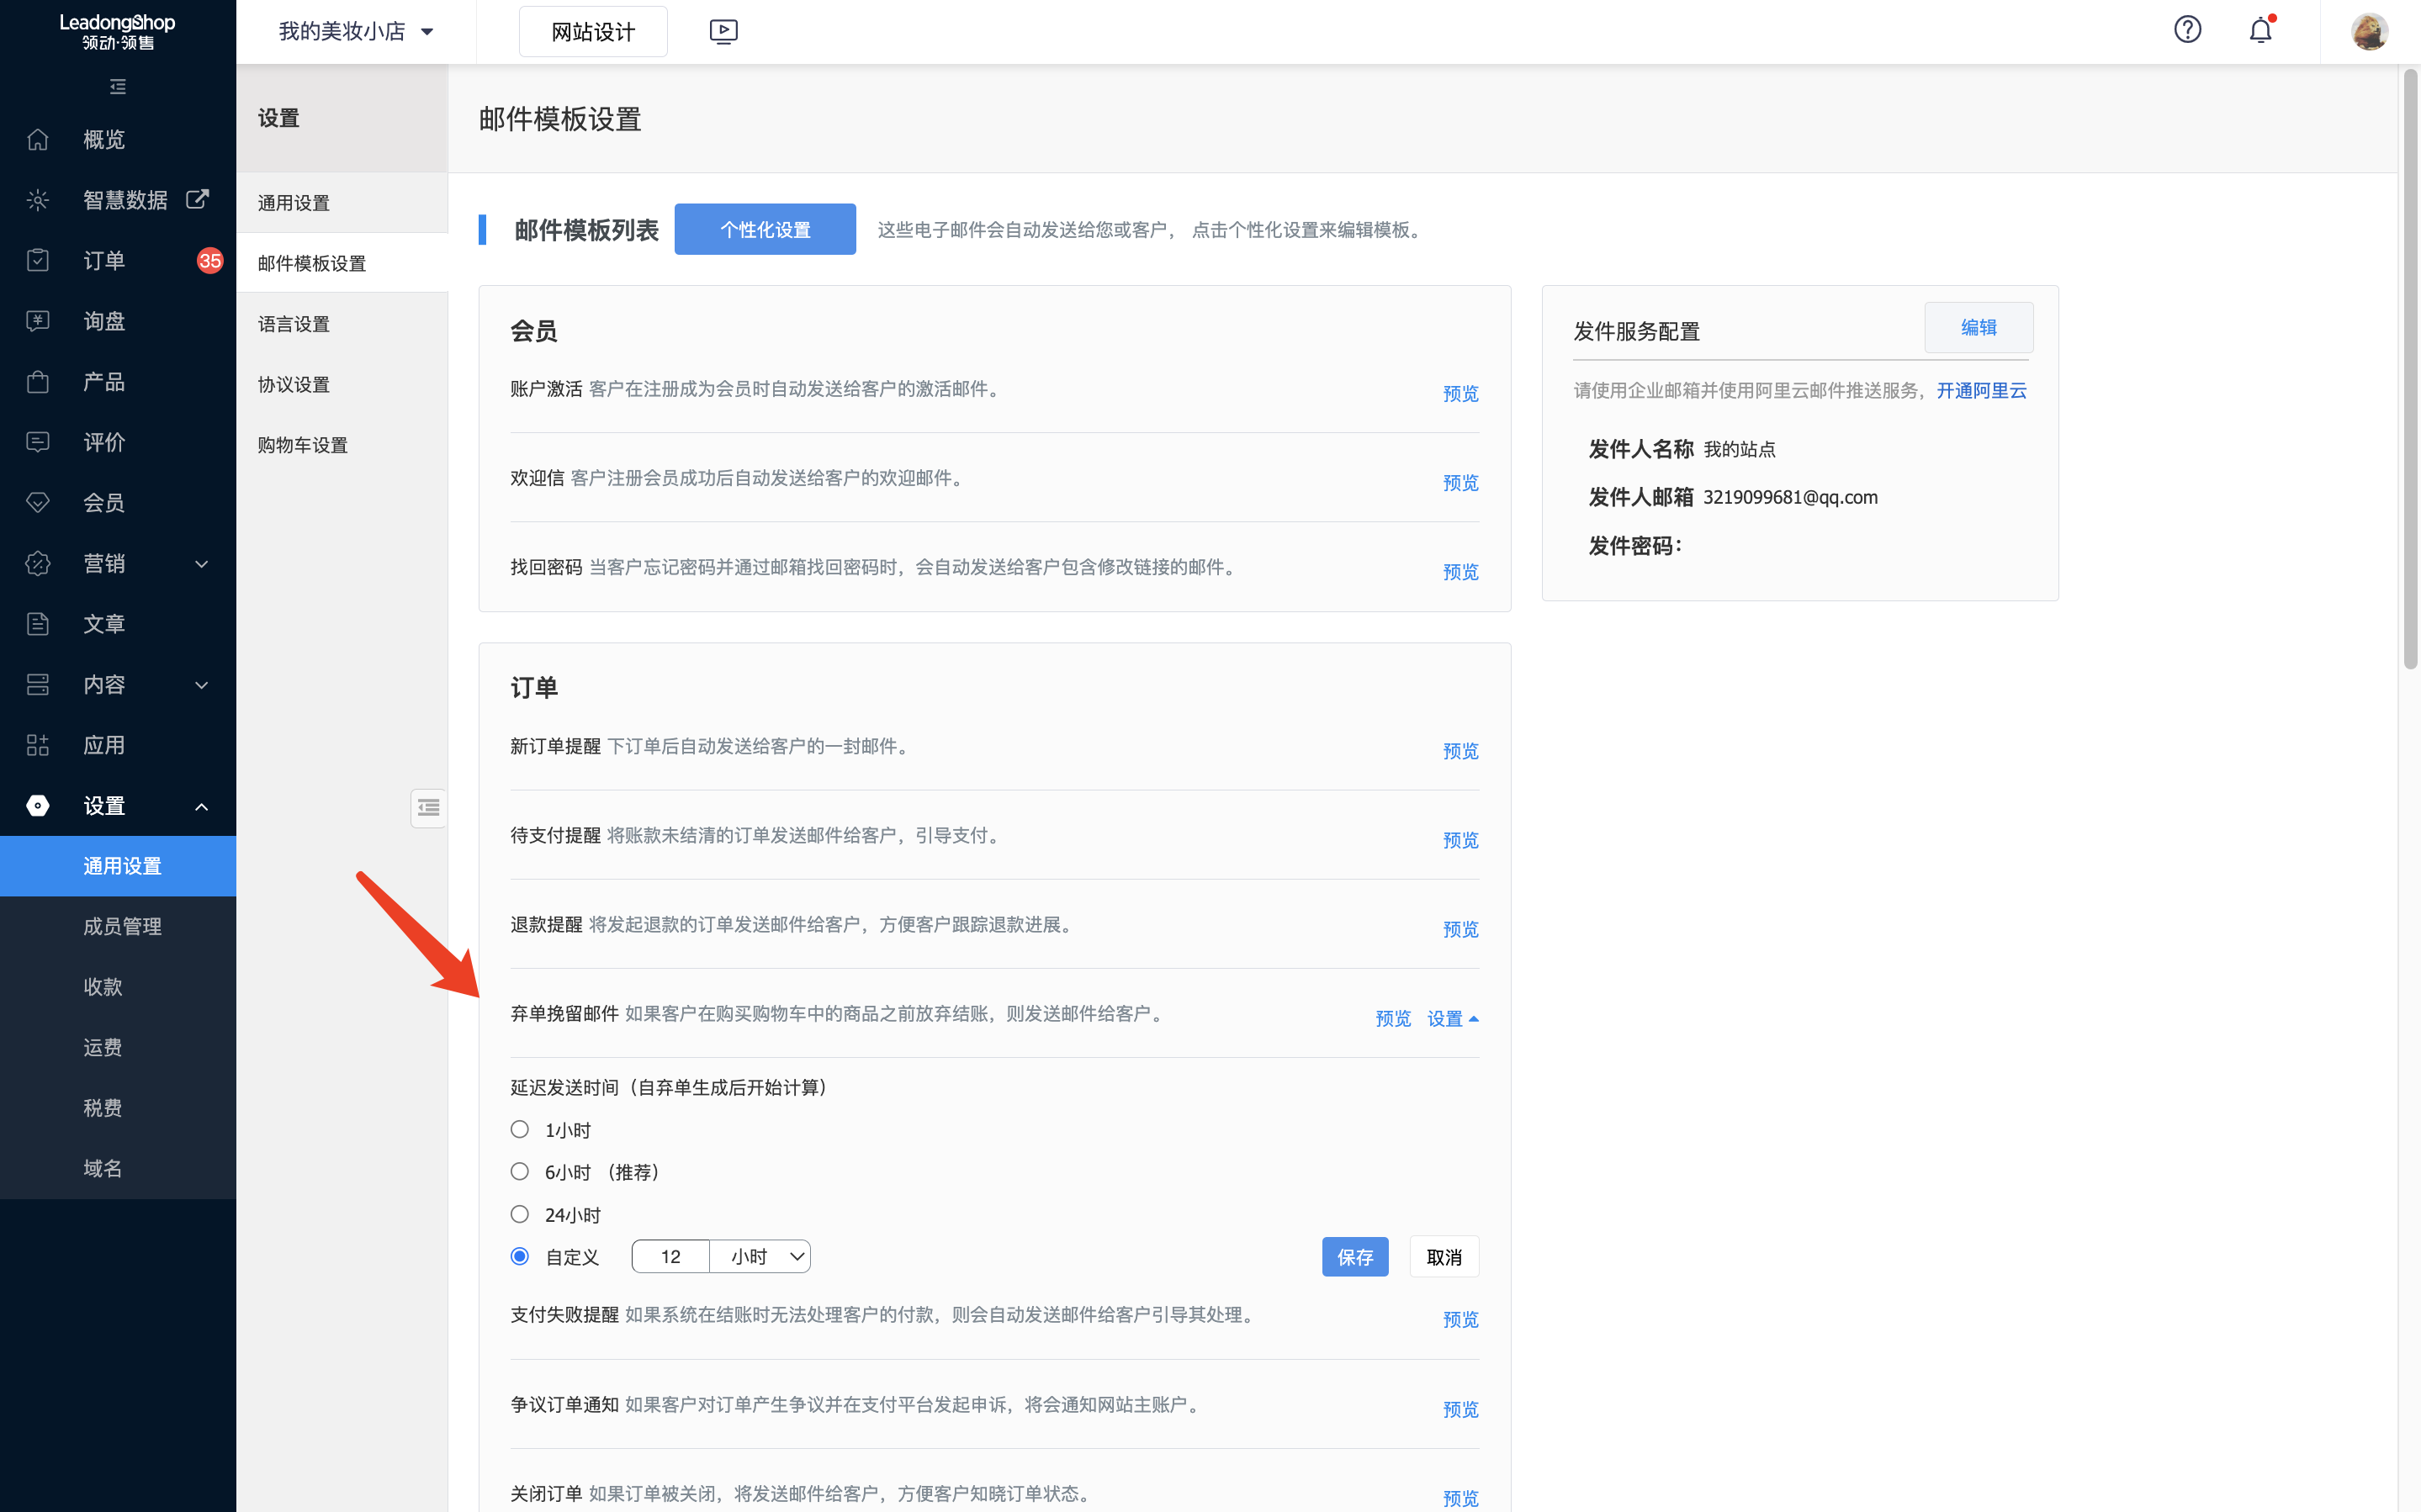Select the 24小时 delay radio button
The height and width of the screenshot is (1512, 2421).
coord(520,1214)
